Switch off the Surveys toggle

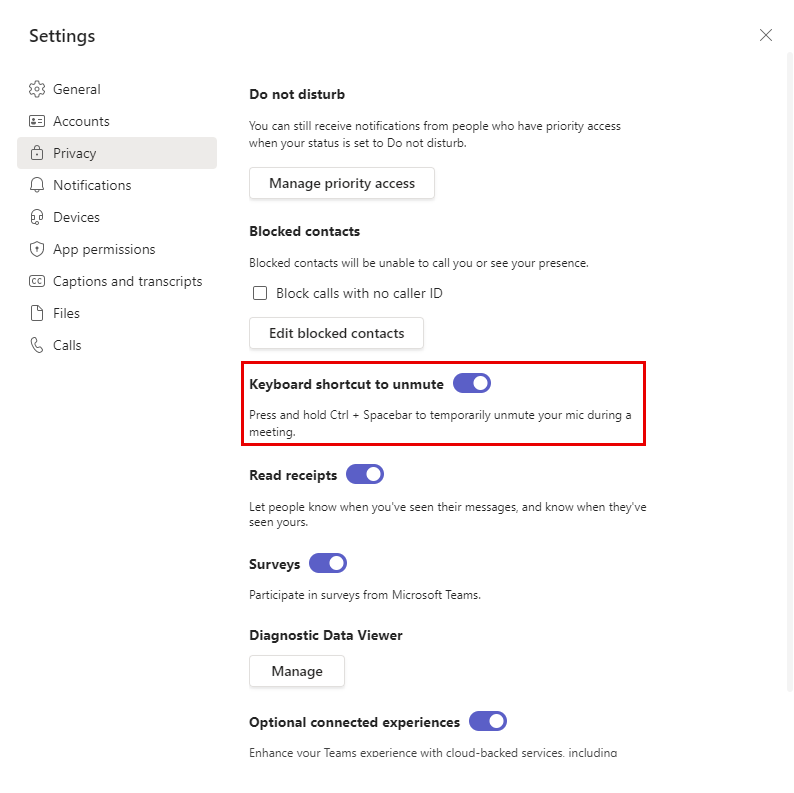coord(328,564)
